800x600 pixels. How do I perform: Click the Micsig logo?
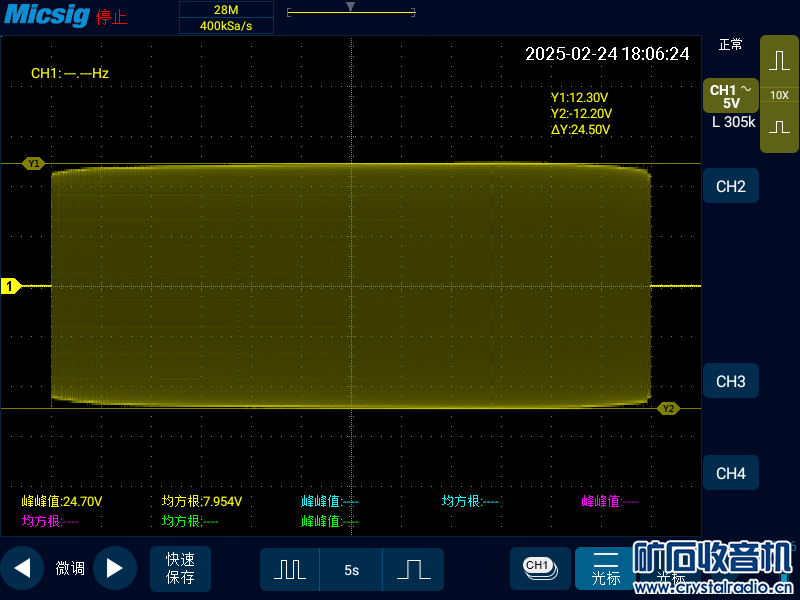47,14
